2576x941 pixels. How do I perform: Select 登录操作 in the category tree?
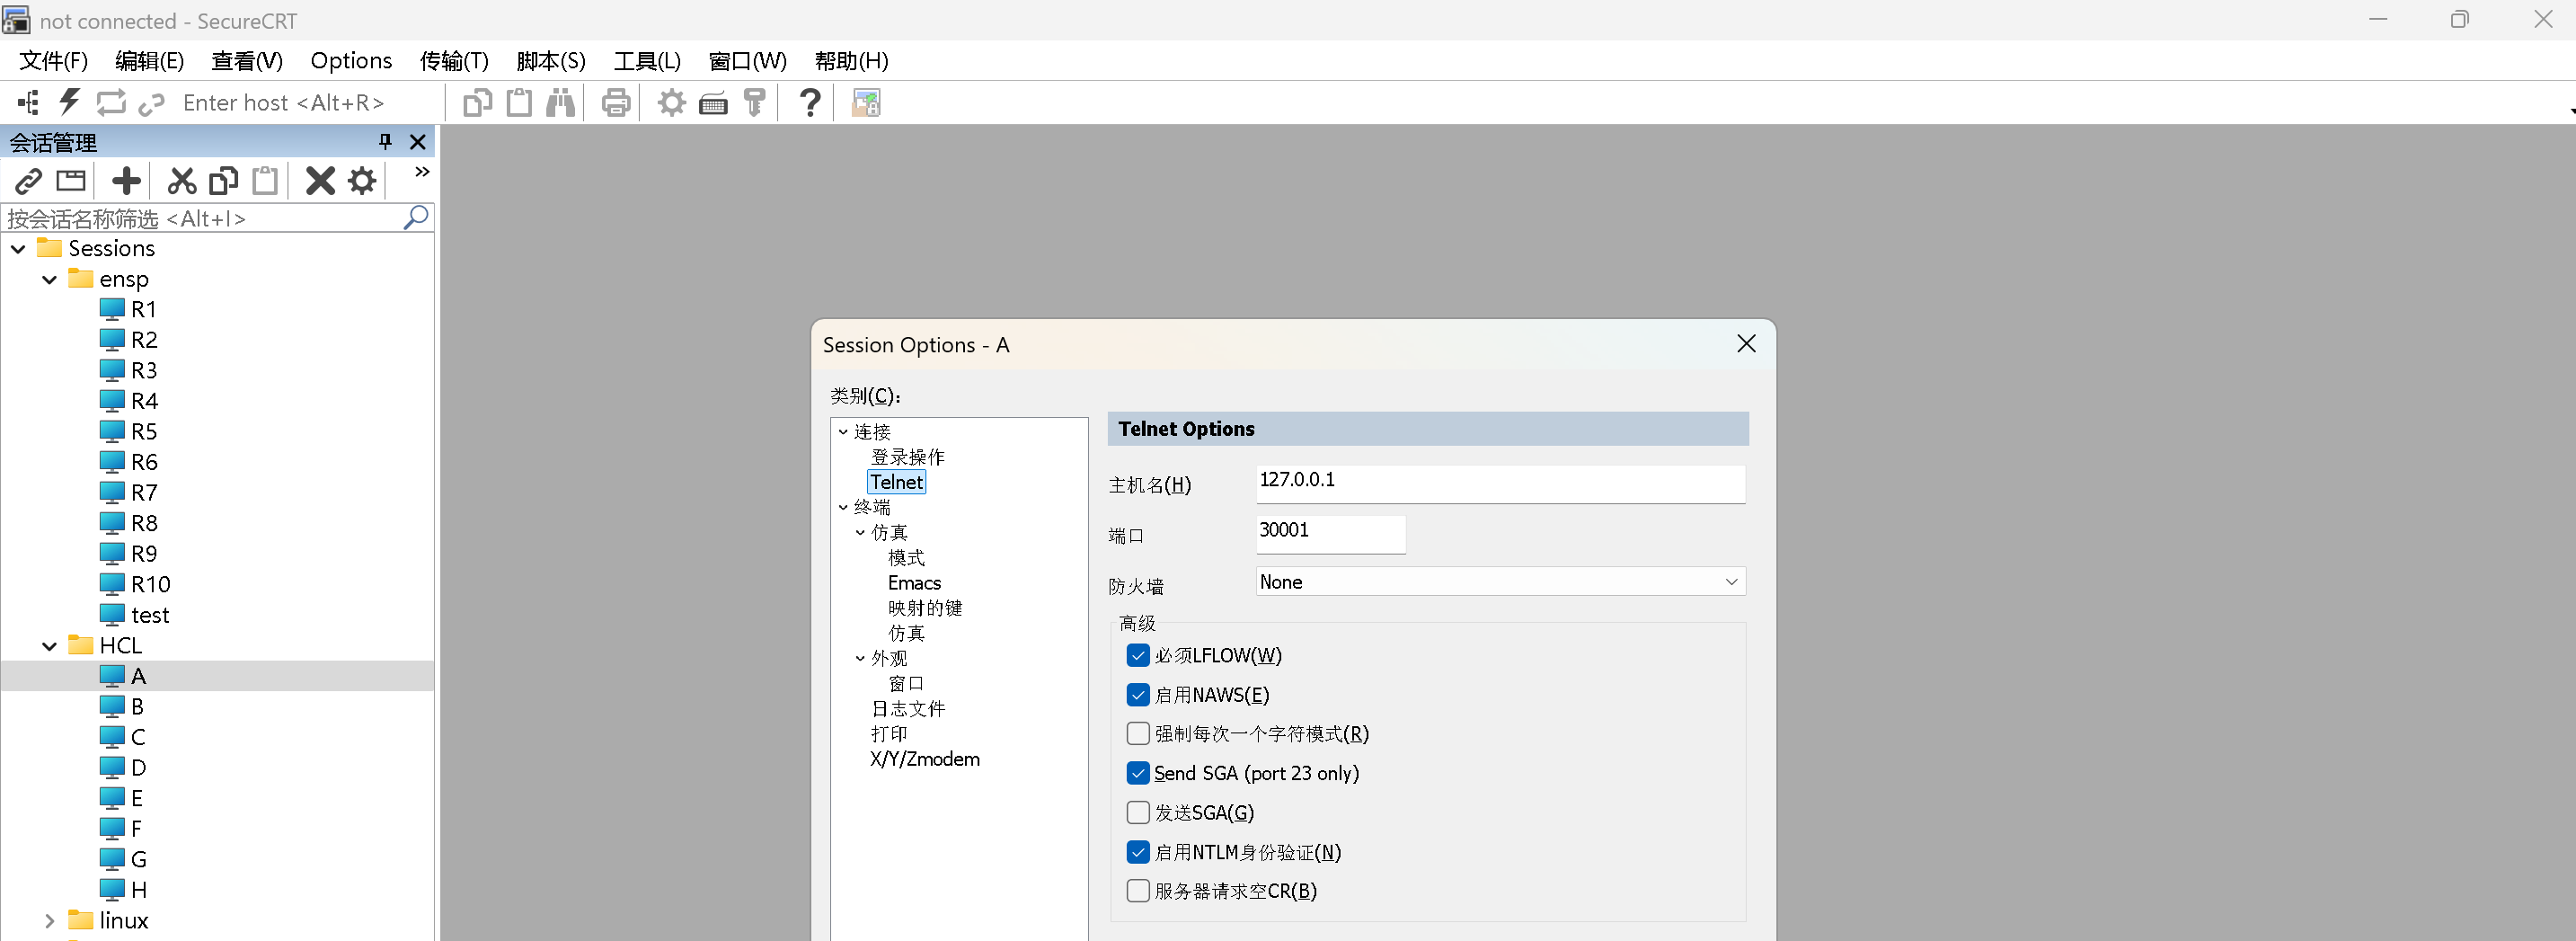click(907, 457)
